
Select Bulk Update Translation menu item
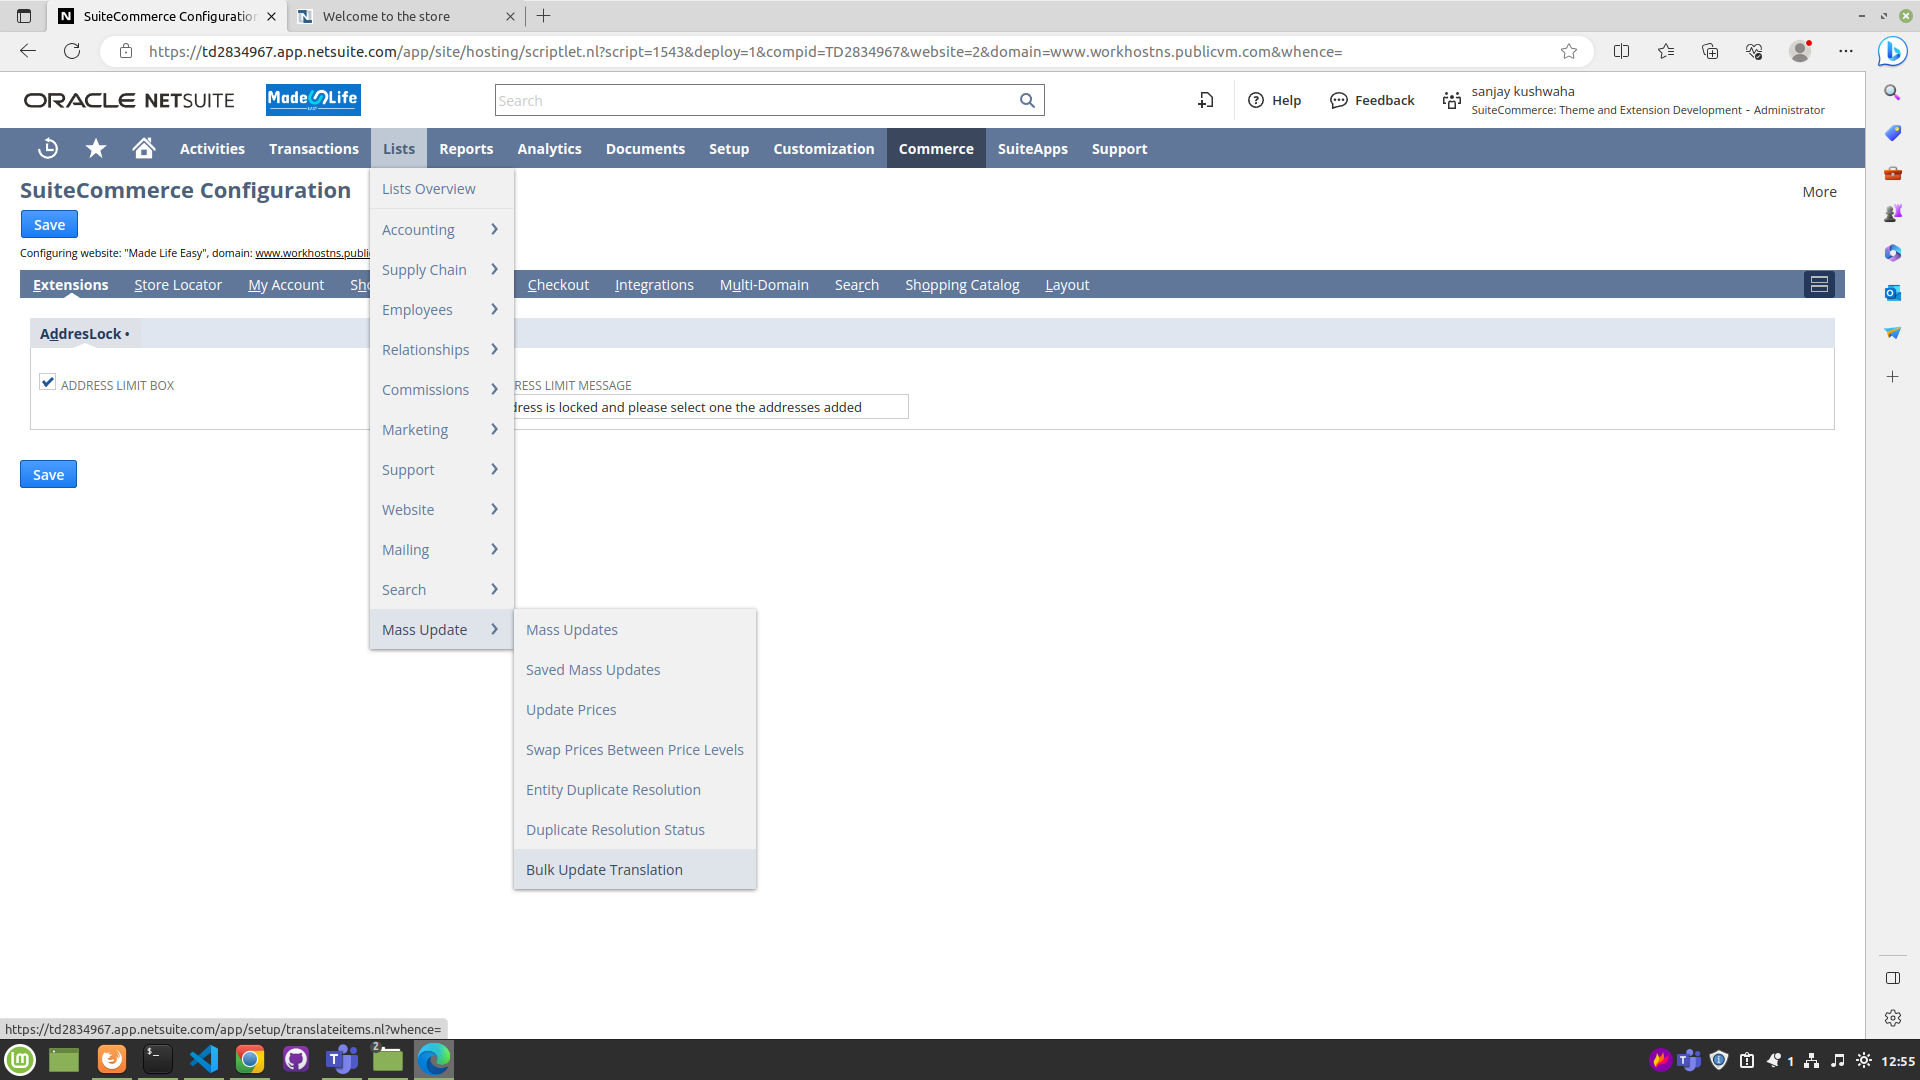[x=604, y=870]
